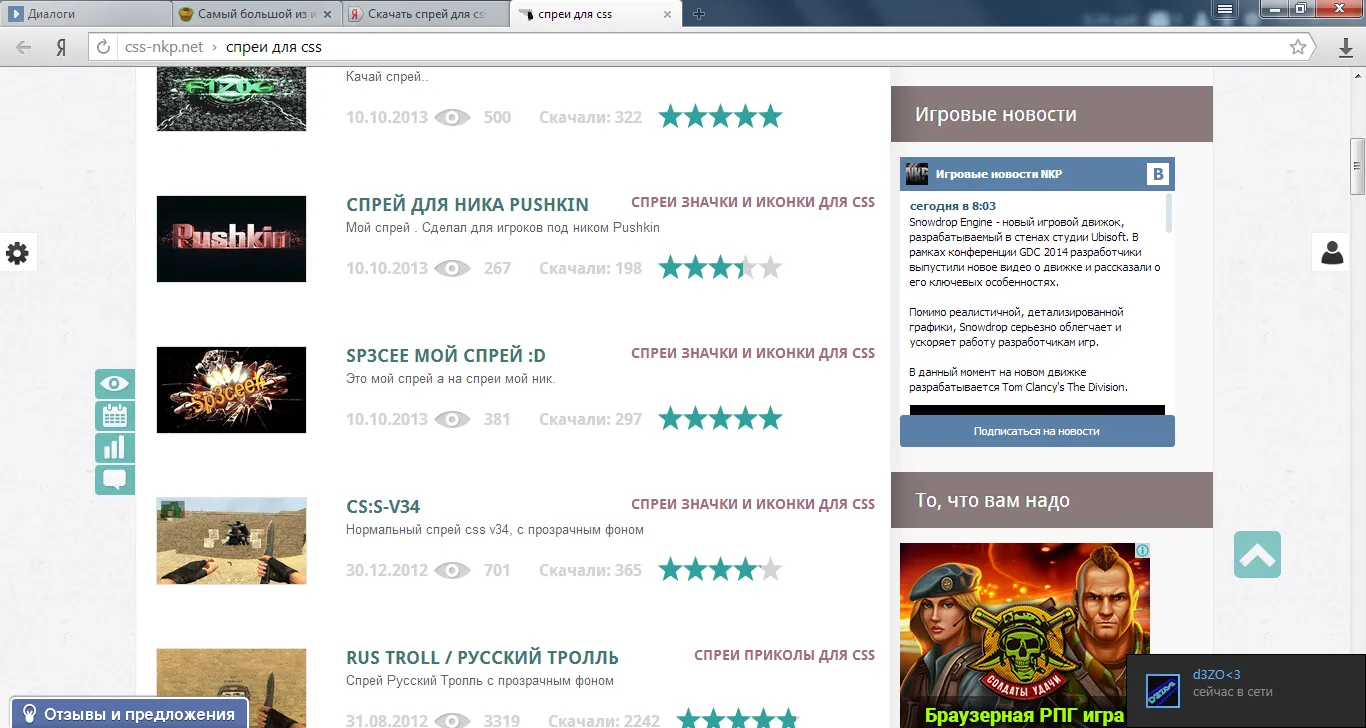Click the 'То, что вам надо' sidebar heading

(992, 500)
